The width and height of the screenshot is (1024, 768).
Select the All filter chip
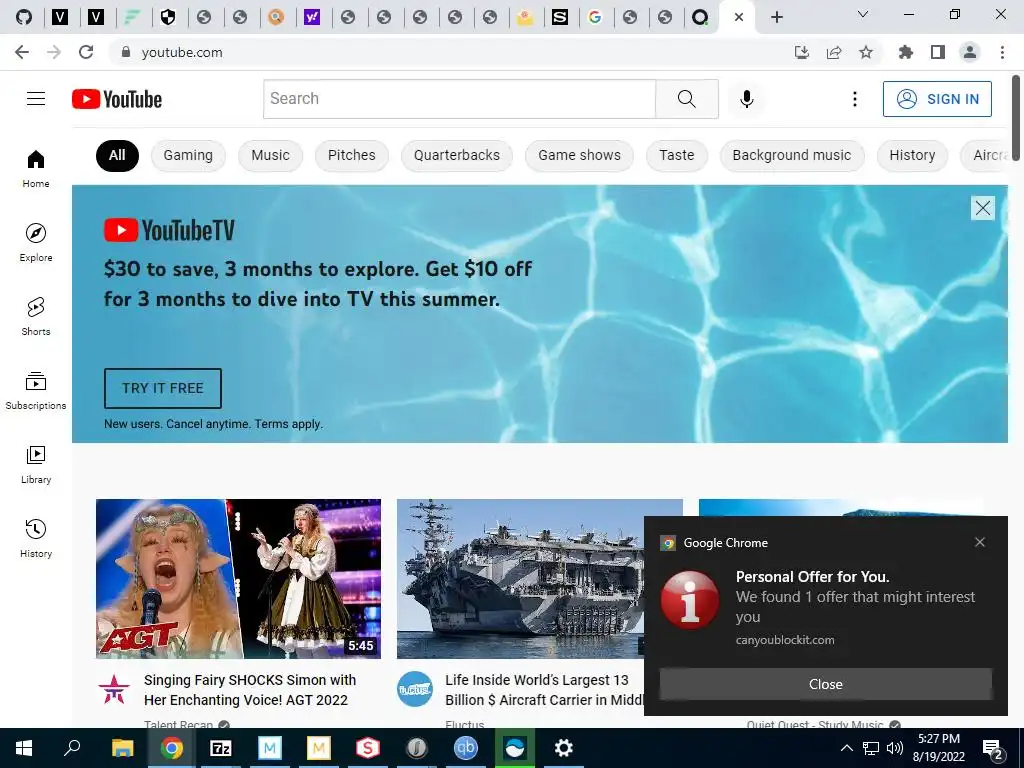117,155
